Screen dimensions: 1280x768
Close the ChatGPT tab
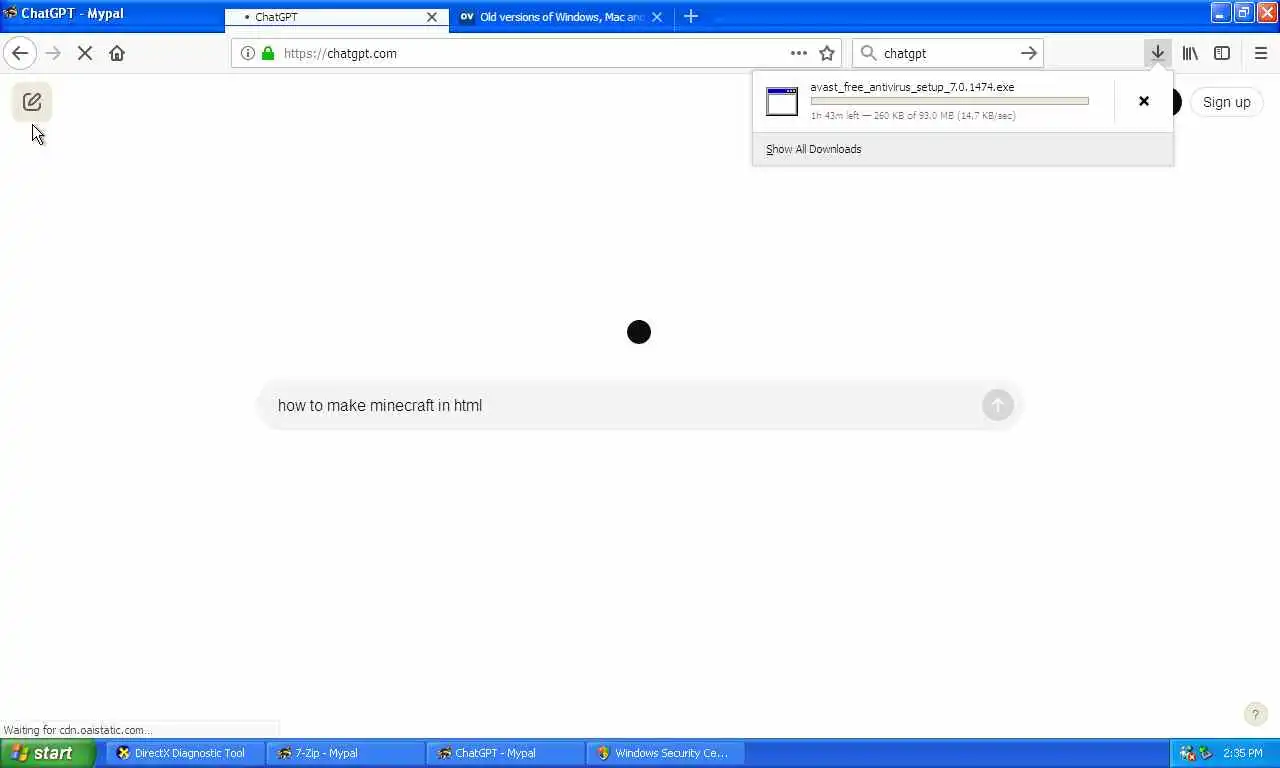(x=432, y=17)
